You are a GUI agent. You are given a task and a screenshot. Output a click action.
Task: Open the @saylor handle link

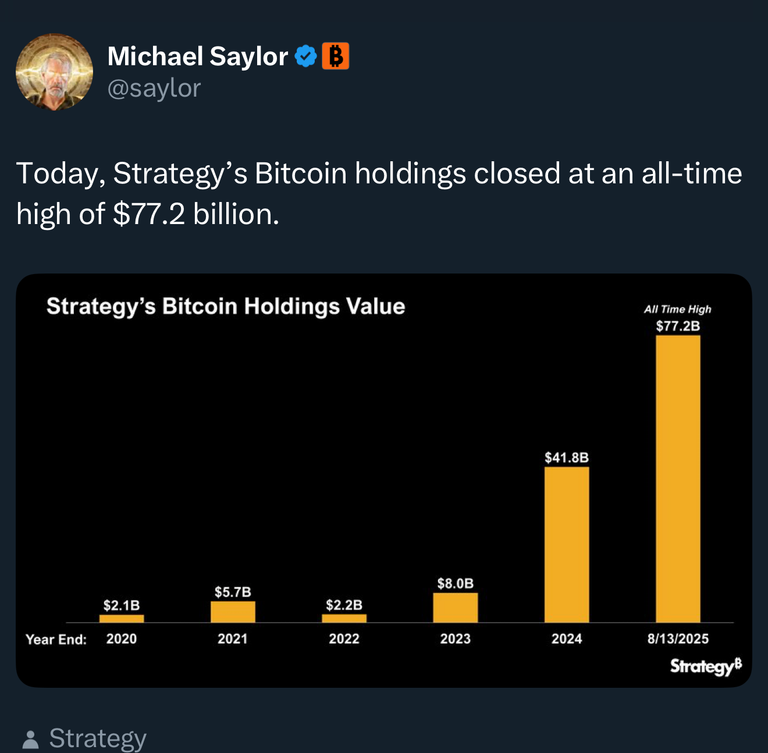coord(154,89)
